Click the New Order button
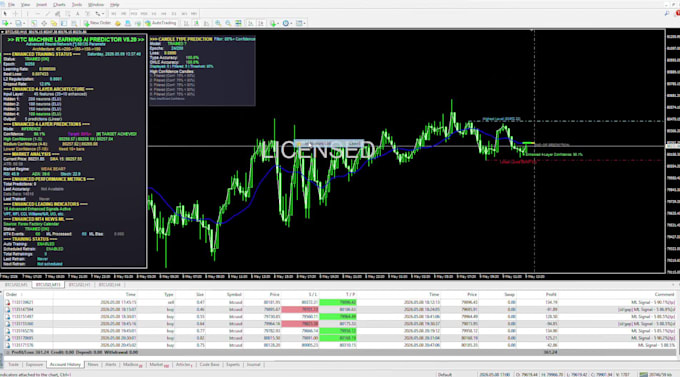 (97, 23)
